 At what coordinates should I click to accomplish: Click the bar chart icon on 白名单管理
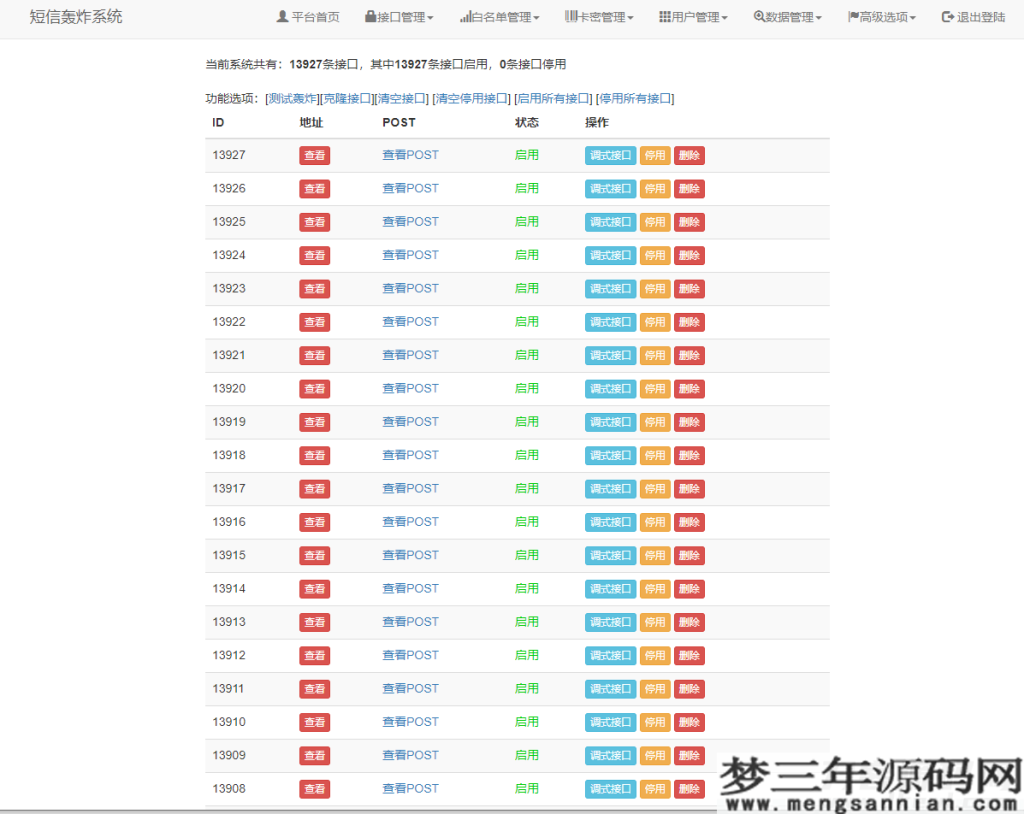(x=465, y=16)
